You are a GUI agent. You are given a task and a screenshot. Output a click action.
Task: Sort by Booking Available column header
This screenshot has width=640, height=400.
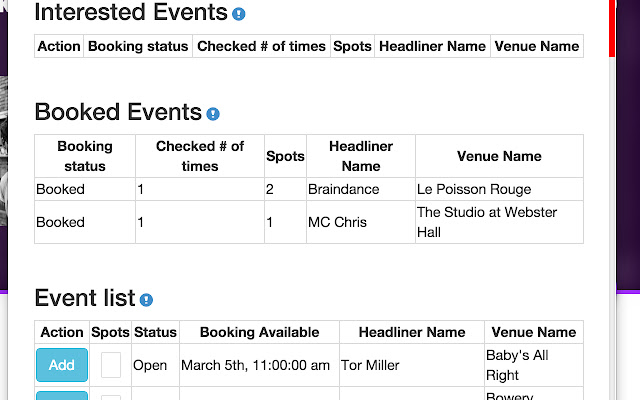click(x=260, y=332)
